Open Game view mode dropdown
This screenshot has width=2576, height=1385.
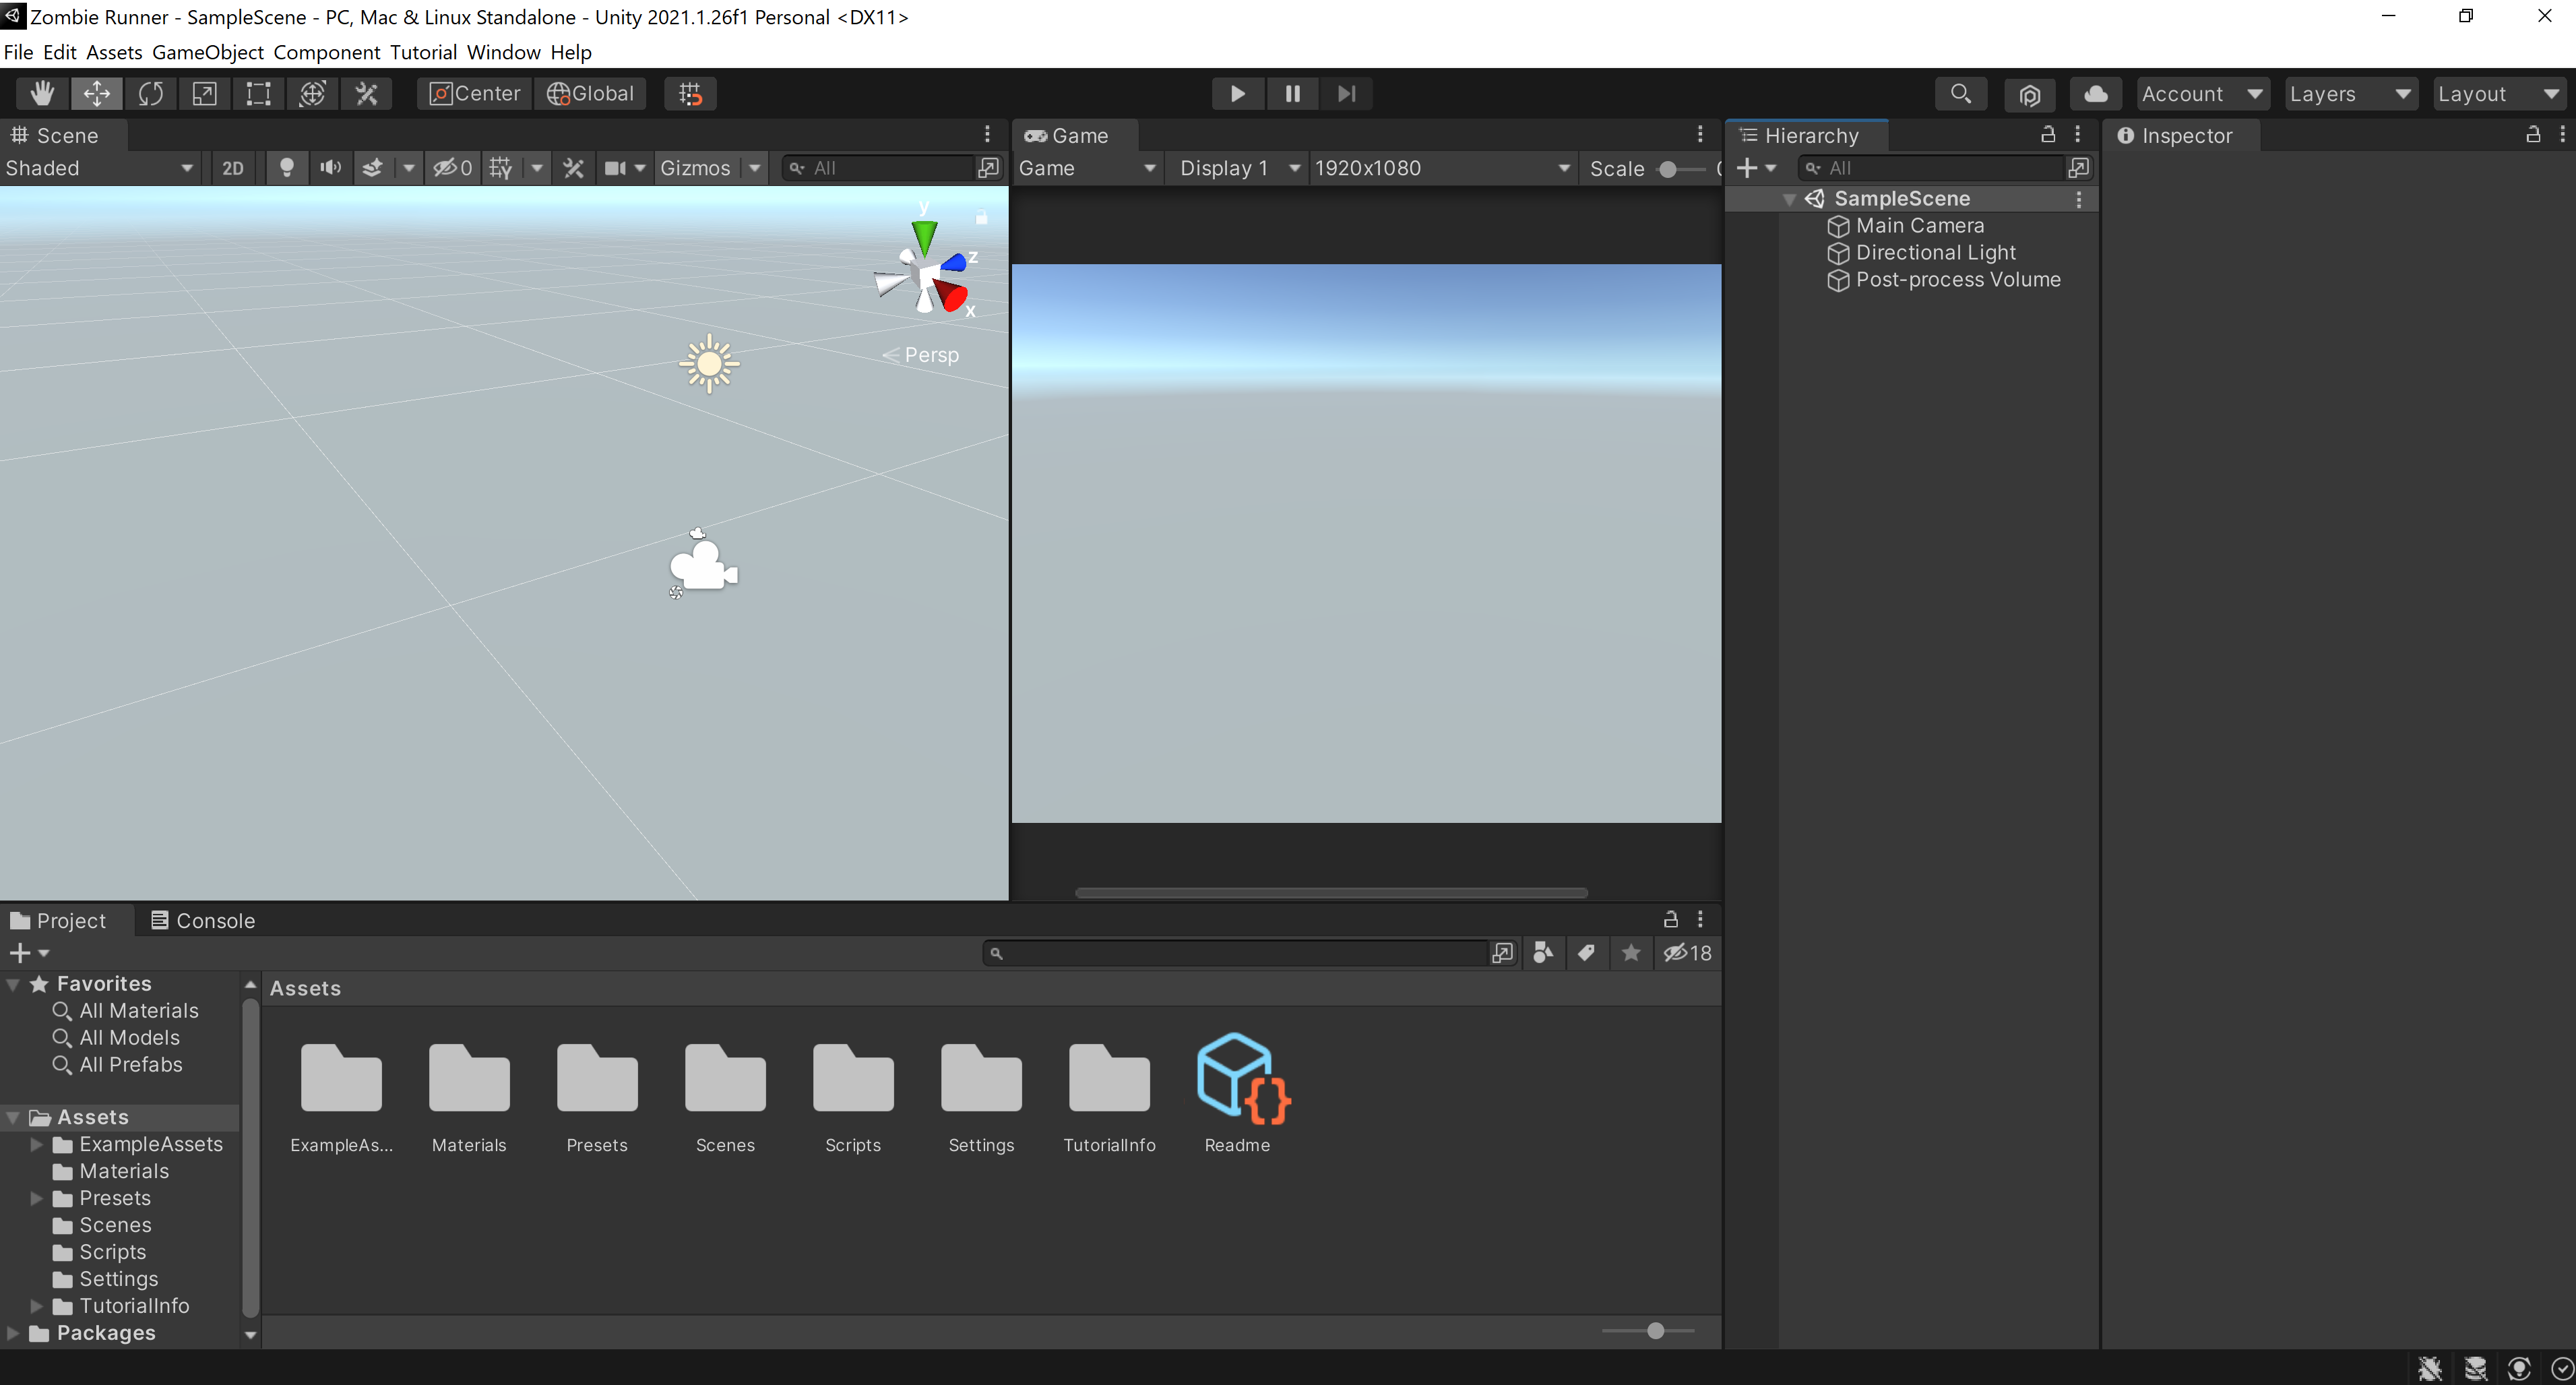(1087, 168)
